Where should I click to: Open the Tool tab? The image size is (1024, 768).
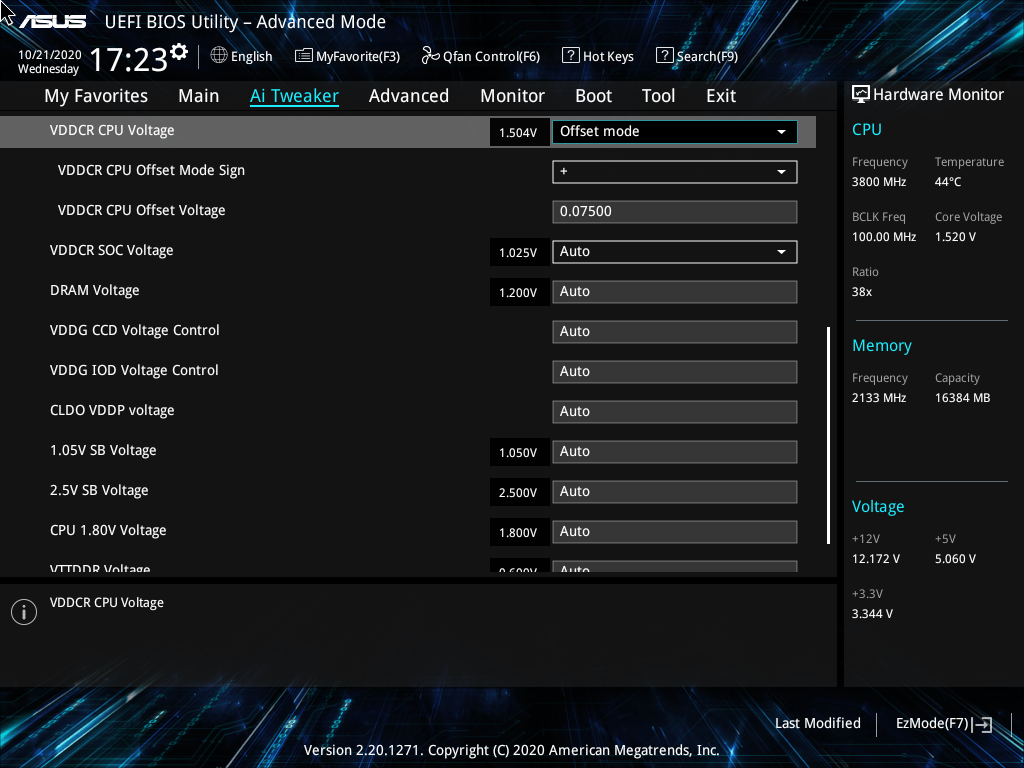tap(658, 96)
